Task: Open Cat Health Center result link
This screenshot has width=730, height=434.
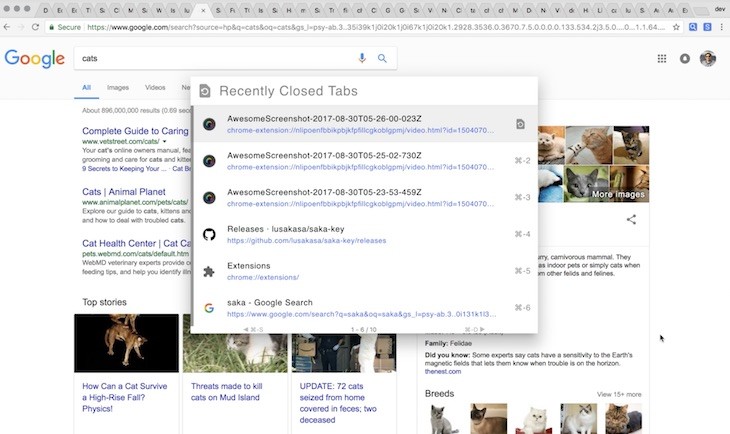Action: coord(136,244)
